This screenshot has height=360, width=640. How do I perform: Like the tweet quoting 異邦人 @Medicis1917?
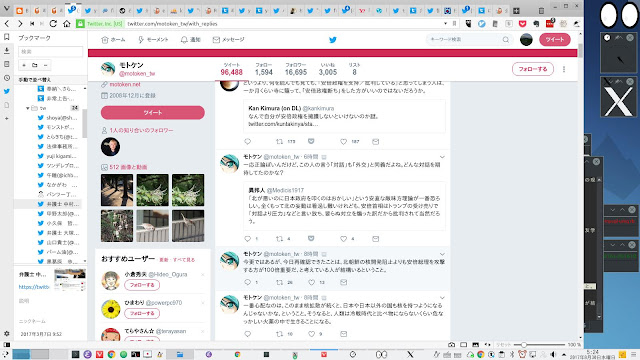[x=343, y=239]
